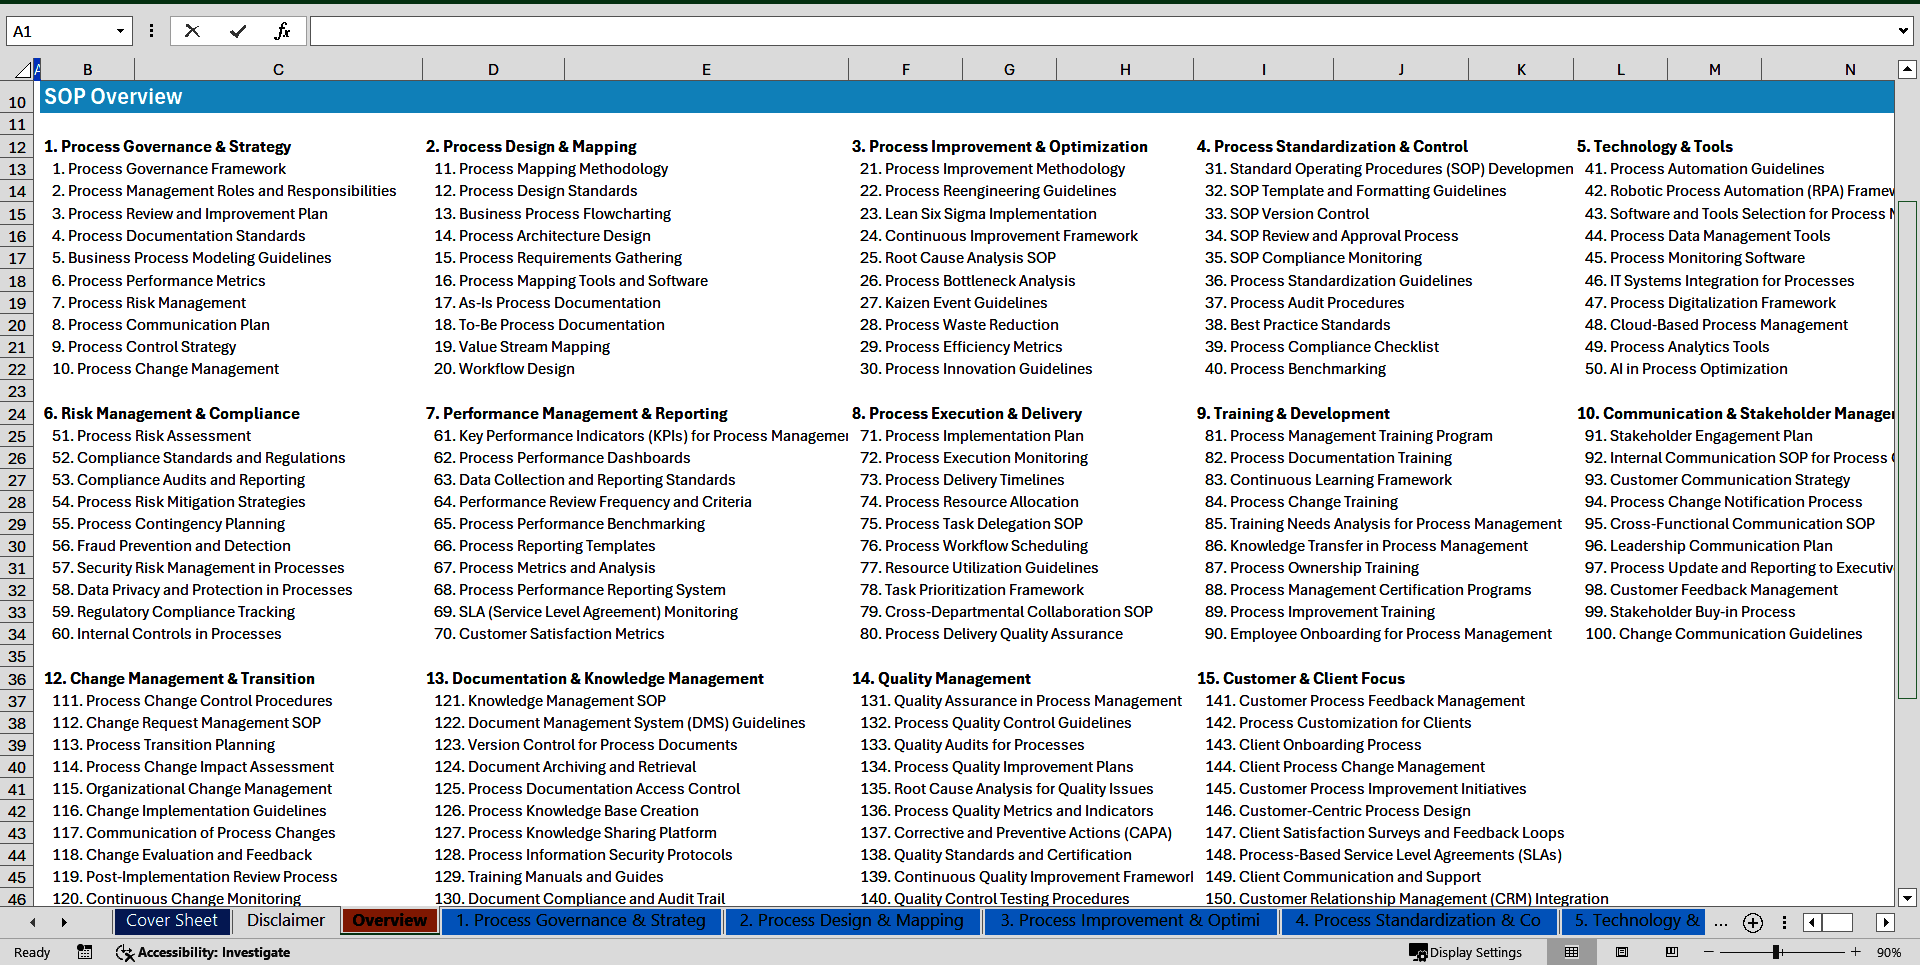Open Display Settings in status bar
Viewport: 1920px width, 966px height.
point(1466,952)
